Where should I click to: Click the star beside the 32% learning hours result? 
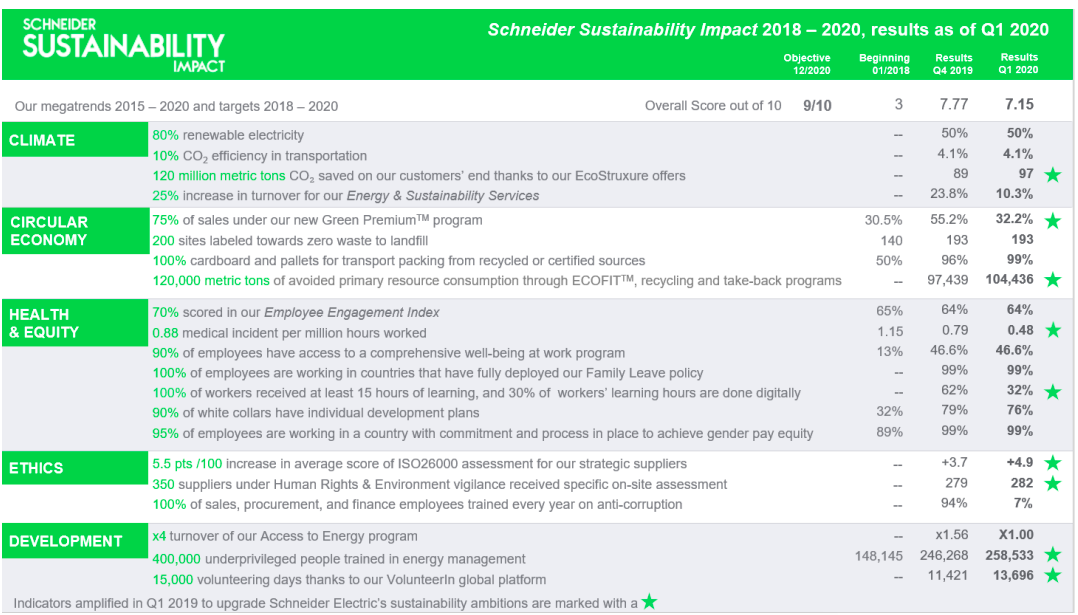[1052, 392]
